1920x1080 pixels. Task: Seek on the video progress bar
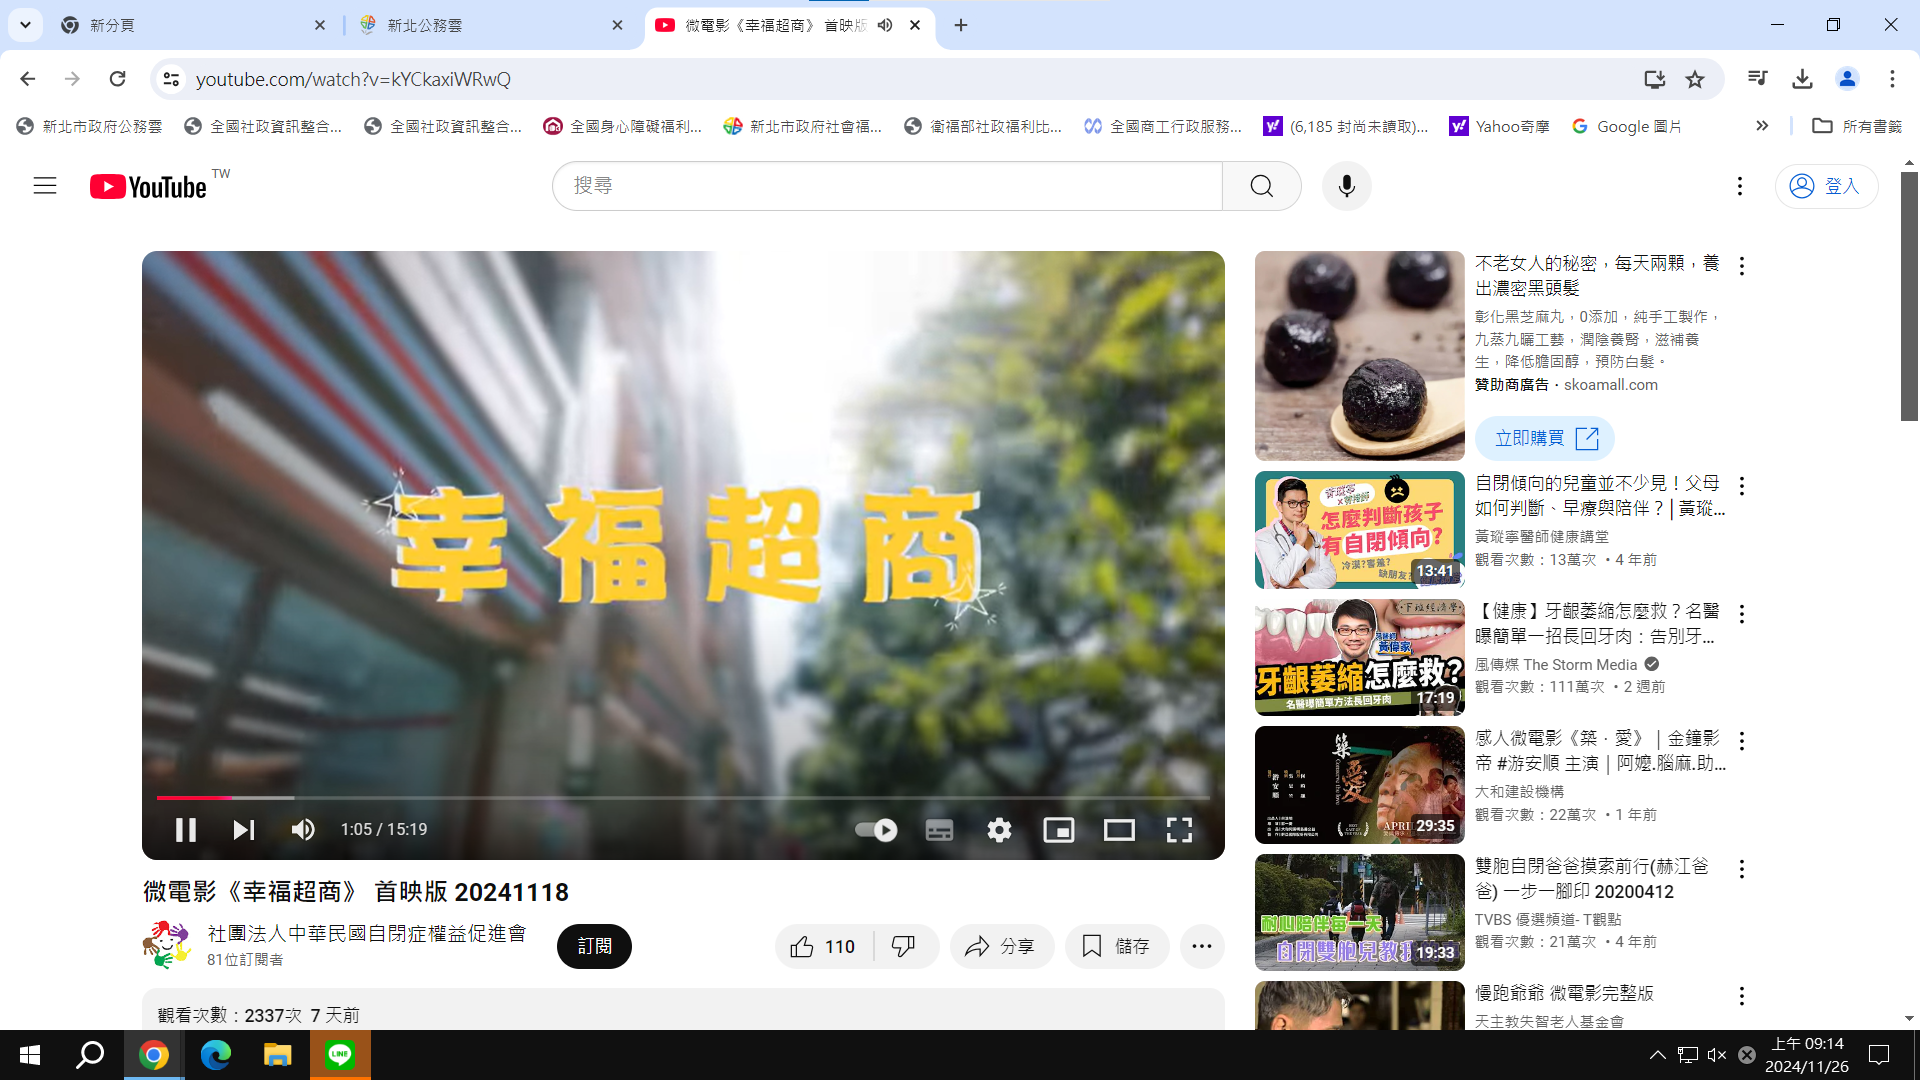683,797
